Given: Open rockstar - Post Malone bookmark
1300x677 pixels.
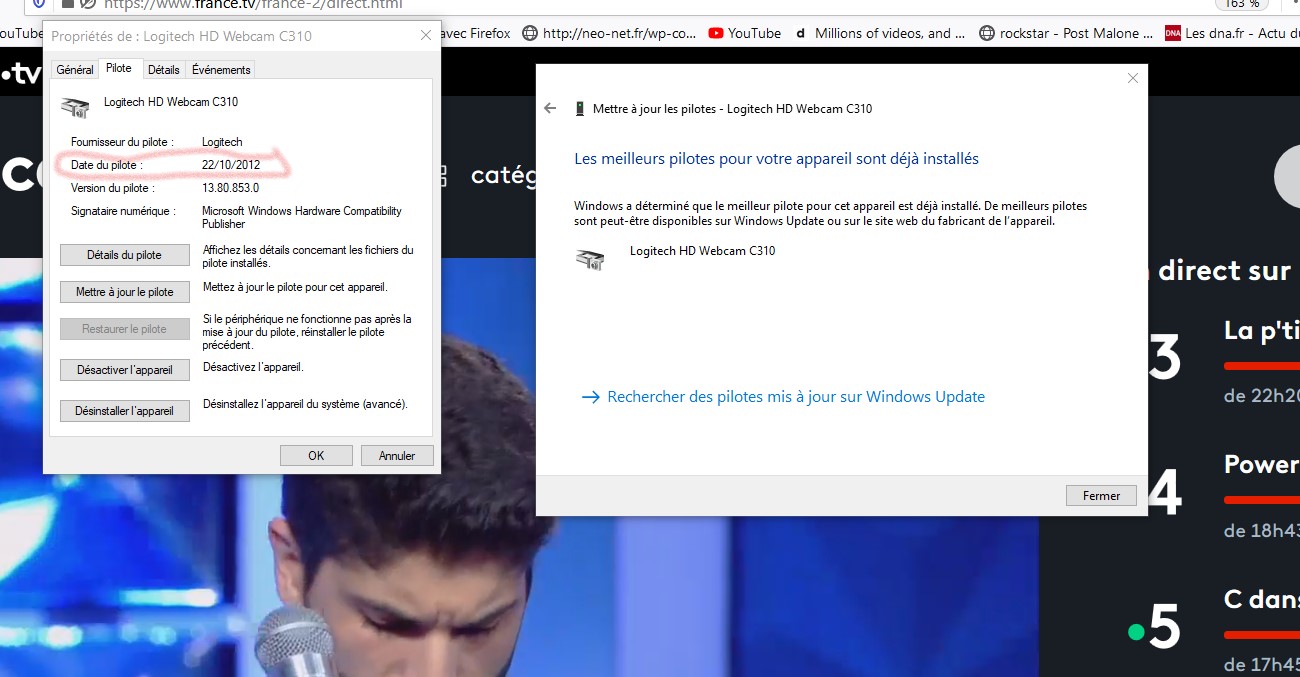Looking at the screenshot, I should pyautogui.click(x=1068, y=33).
